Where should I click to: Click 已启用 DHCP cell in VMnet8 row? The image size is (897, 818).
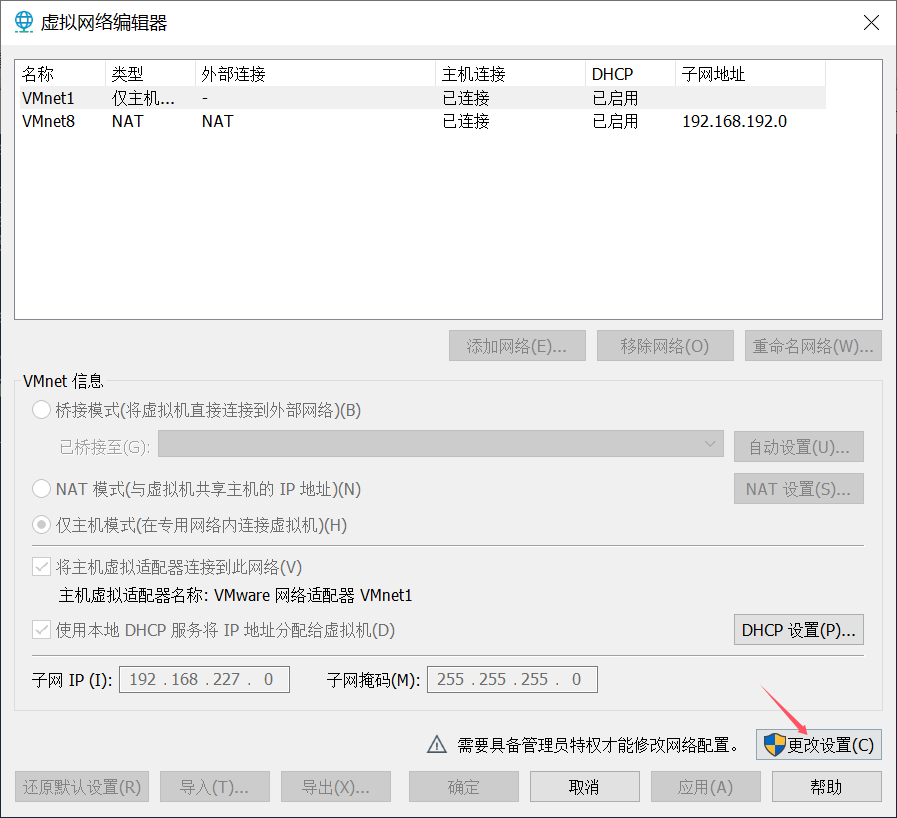tap(615, 121)
